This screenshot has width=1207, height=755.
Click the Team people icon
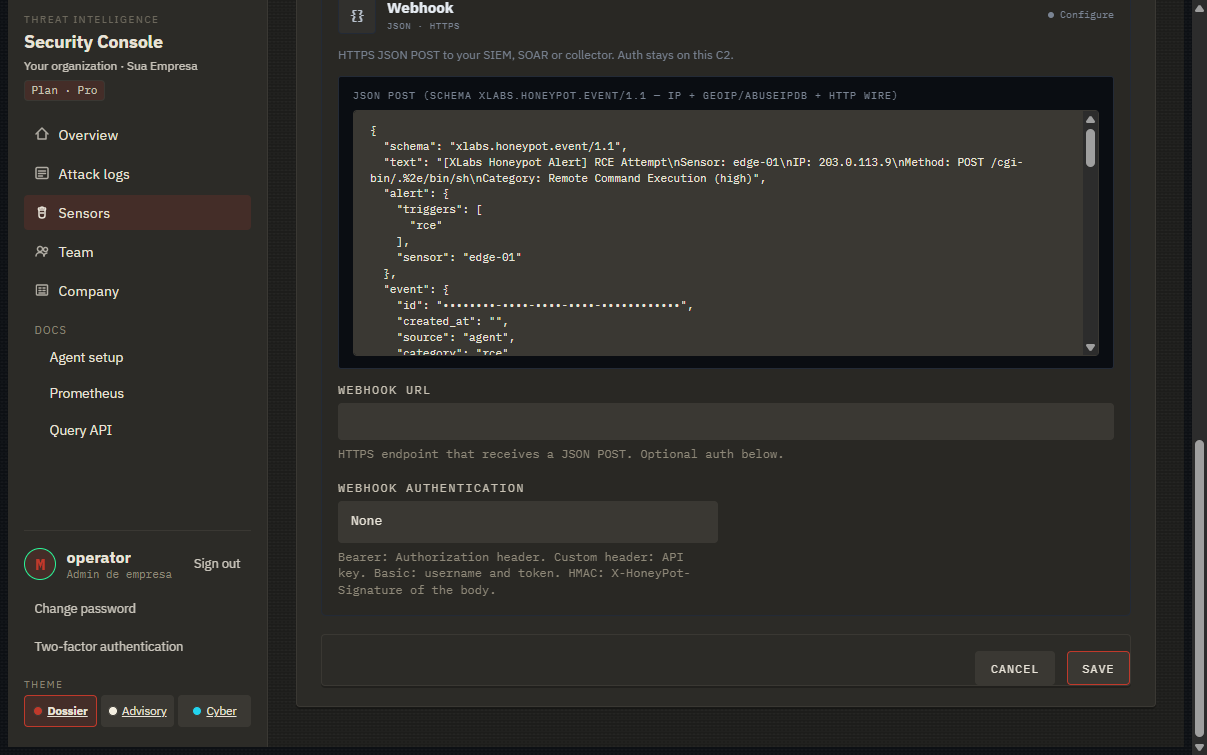coord(42,252)
